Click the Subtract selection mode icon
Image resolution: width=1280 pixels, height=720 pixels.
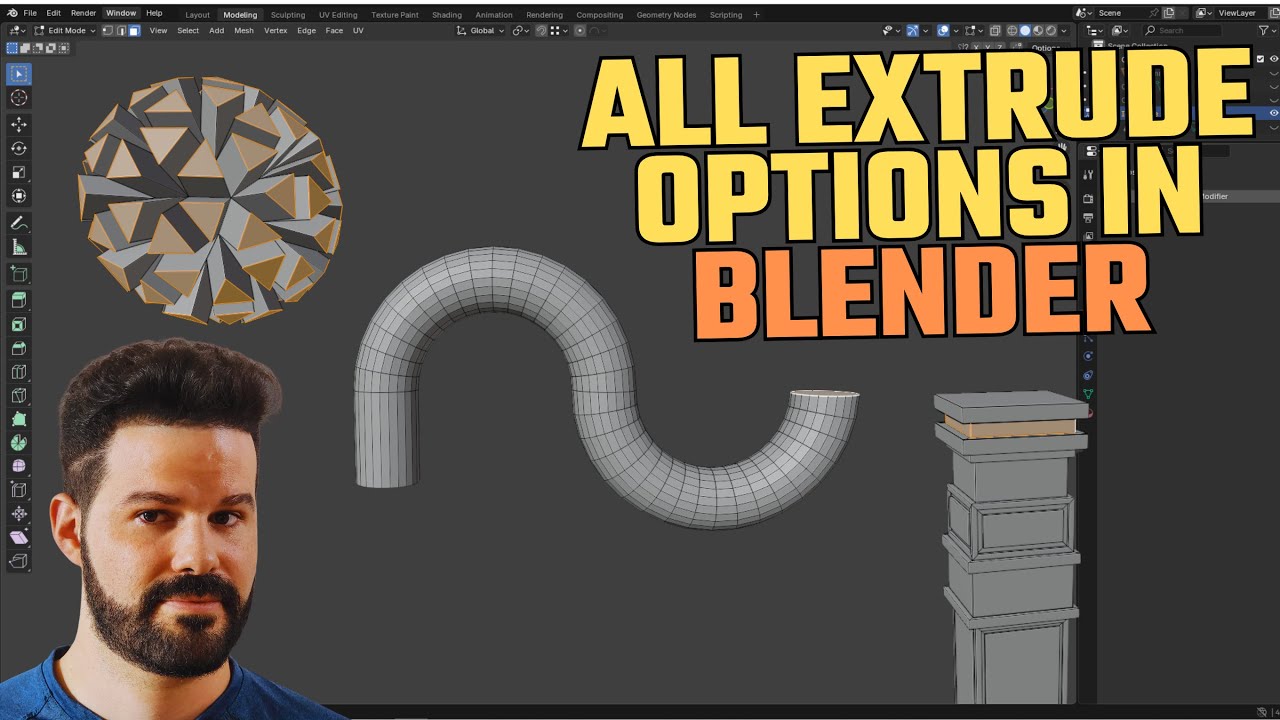[x=37, y=48]
